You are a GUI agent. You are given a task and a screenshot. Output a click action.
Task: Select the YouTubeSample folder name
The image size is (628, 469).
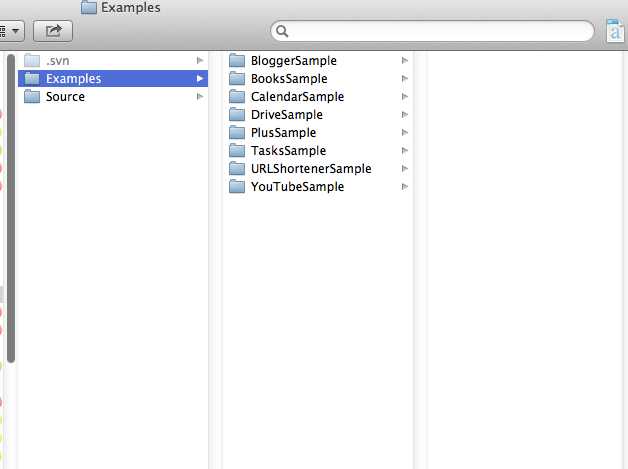pos(298,187)
